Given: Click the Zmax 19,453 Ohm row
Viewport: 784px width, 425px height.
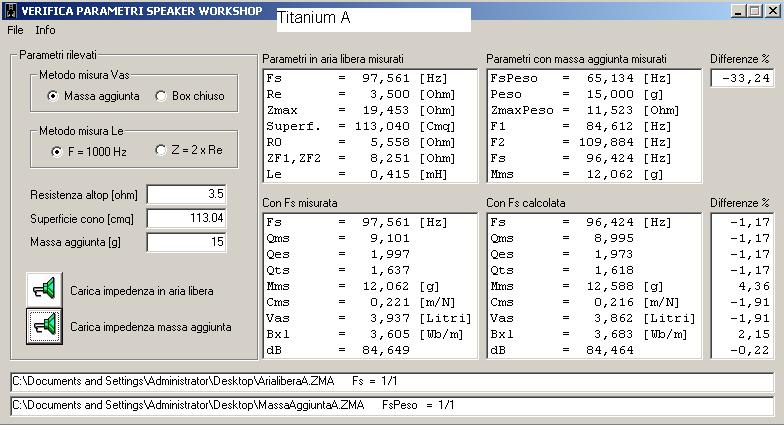Looking at the screenshot, I should 360,110.
